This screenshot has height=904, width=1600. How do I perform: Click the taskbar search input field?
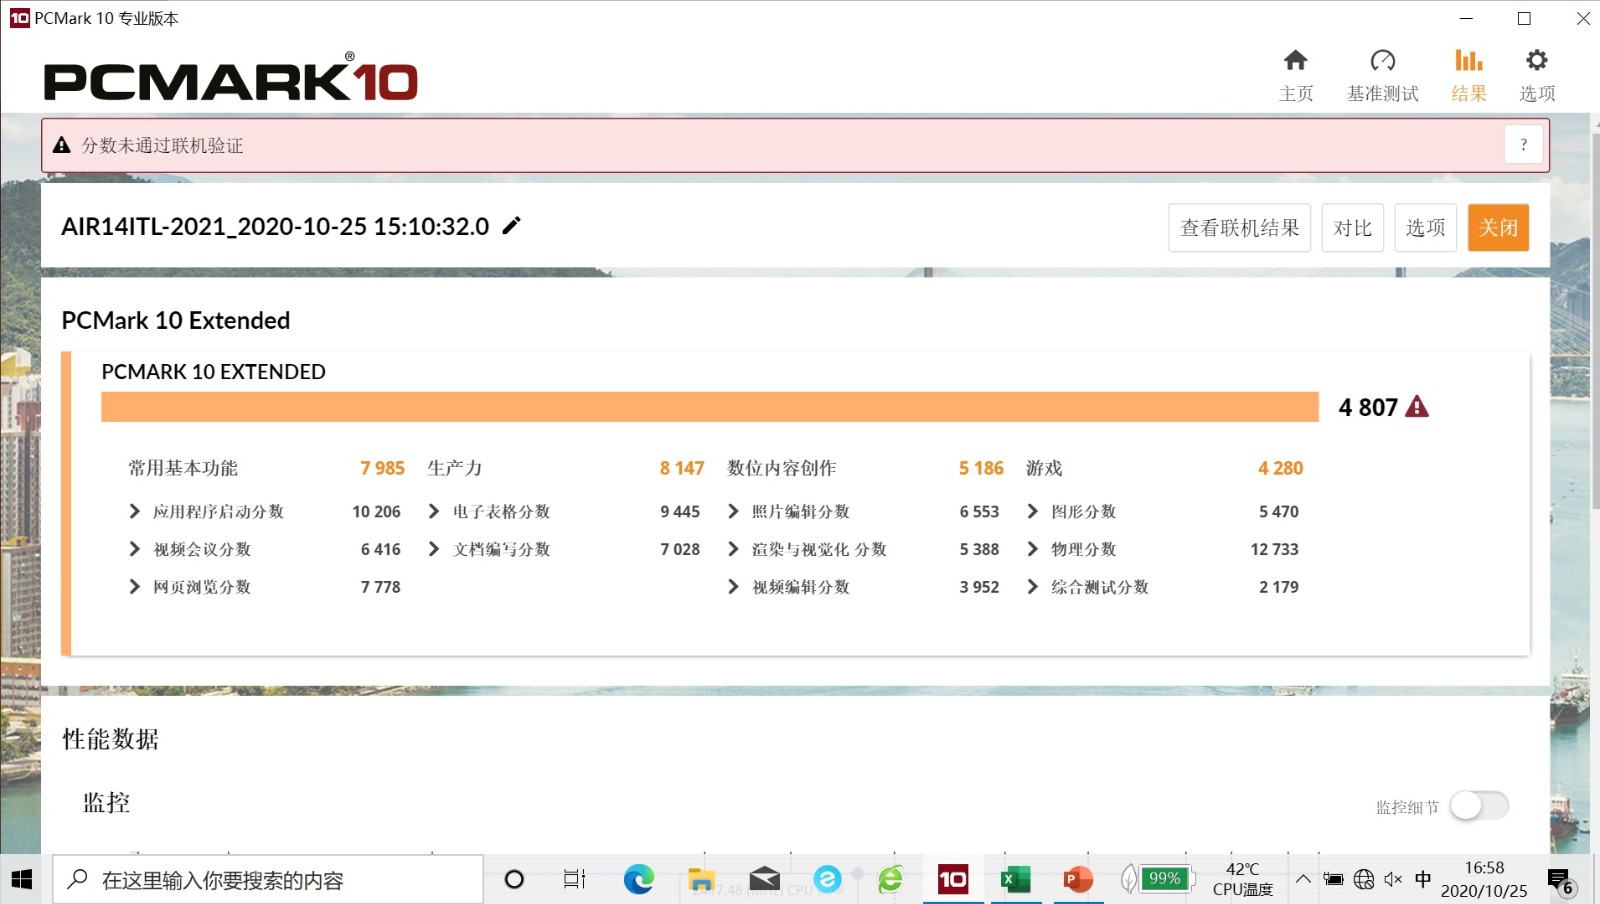(268, 880)
